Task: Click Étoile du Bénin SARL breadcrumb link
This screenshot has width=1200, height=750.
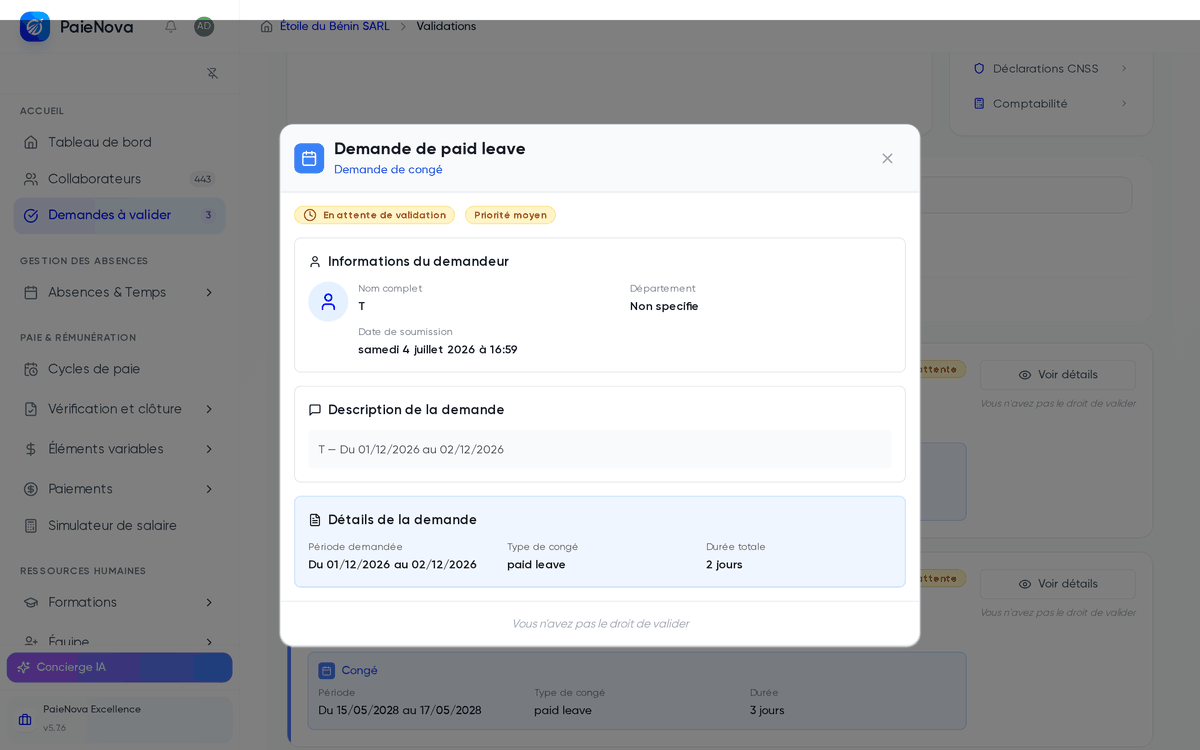Action: (335, 27)
